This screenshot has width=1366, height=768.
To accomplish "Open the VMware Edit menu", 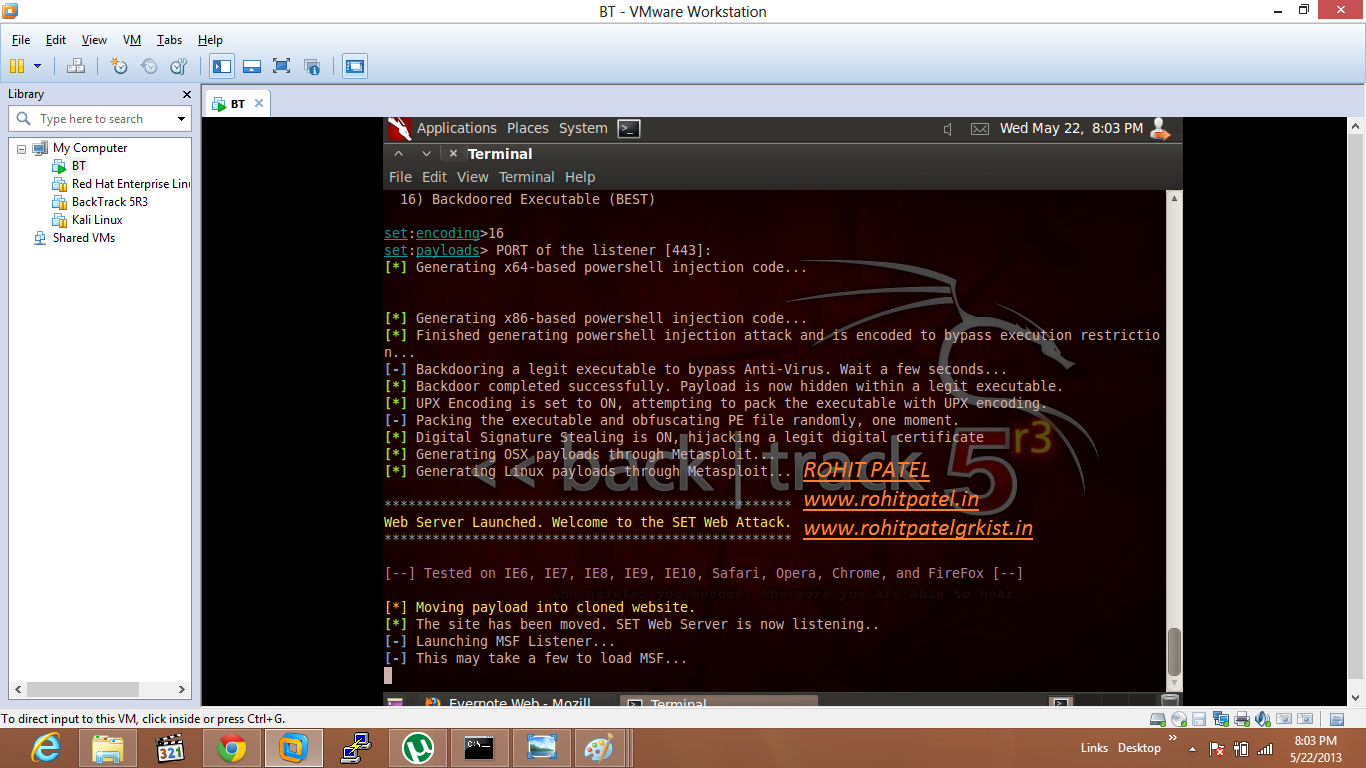I will (56, 40).
